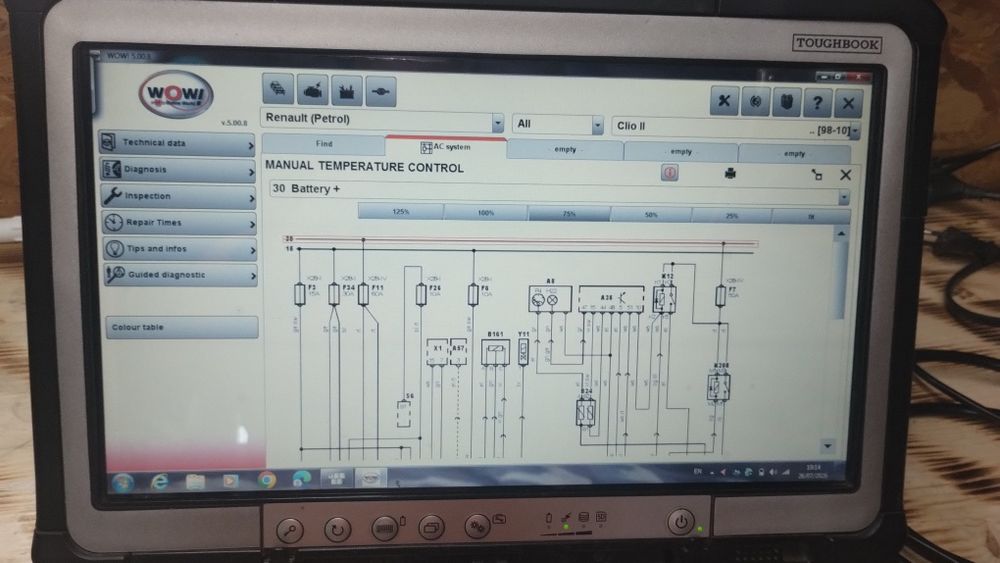1000x563 pixels.
Task: Click the detach window icon above diagram
Action: click(817, 175)
